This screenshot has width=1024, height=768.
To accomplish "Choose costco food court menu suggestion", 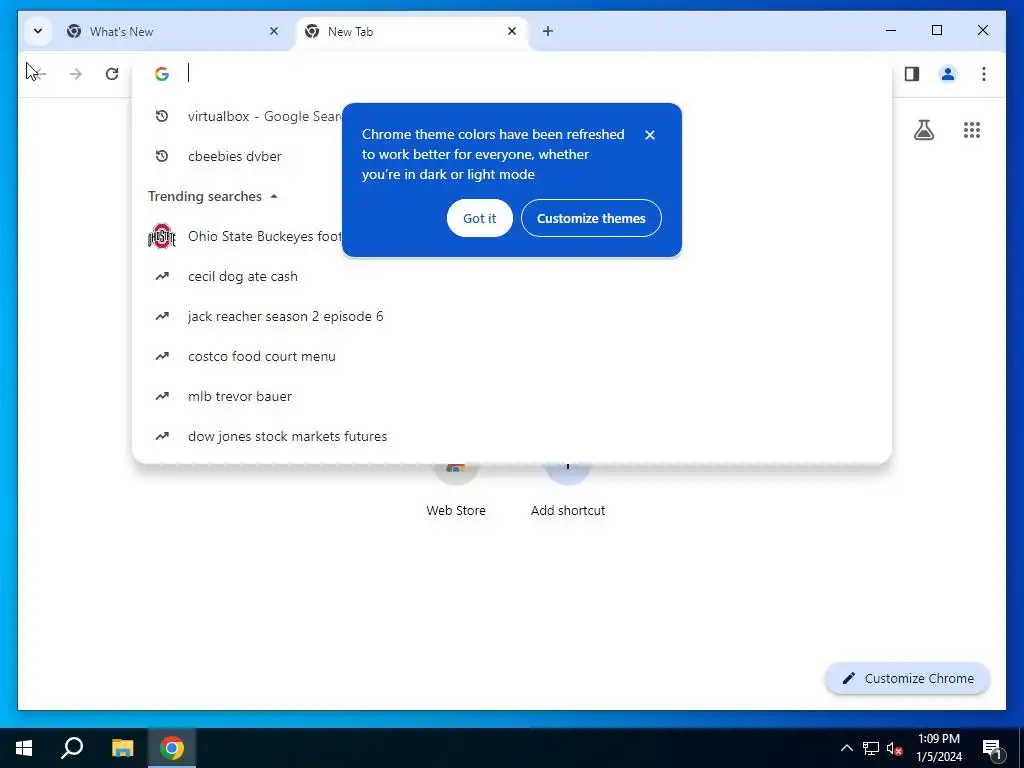I will pyautogui.click(x=511, y=356).
